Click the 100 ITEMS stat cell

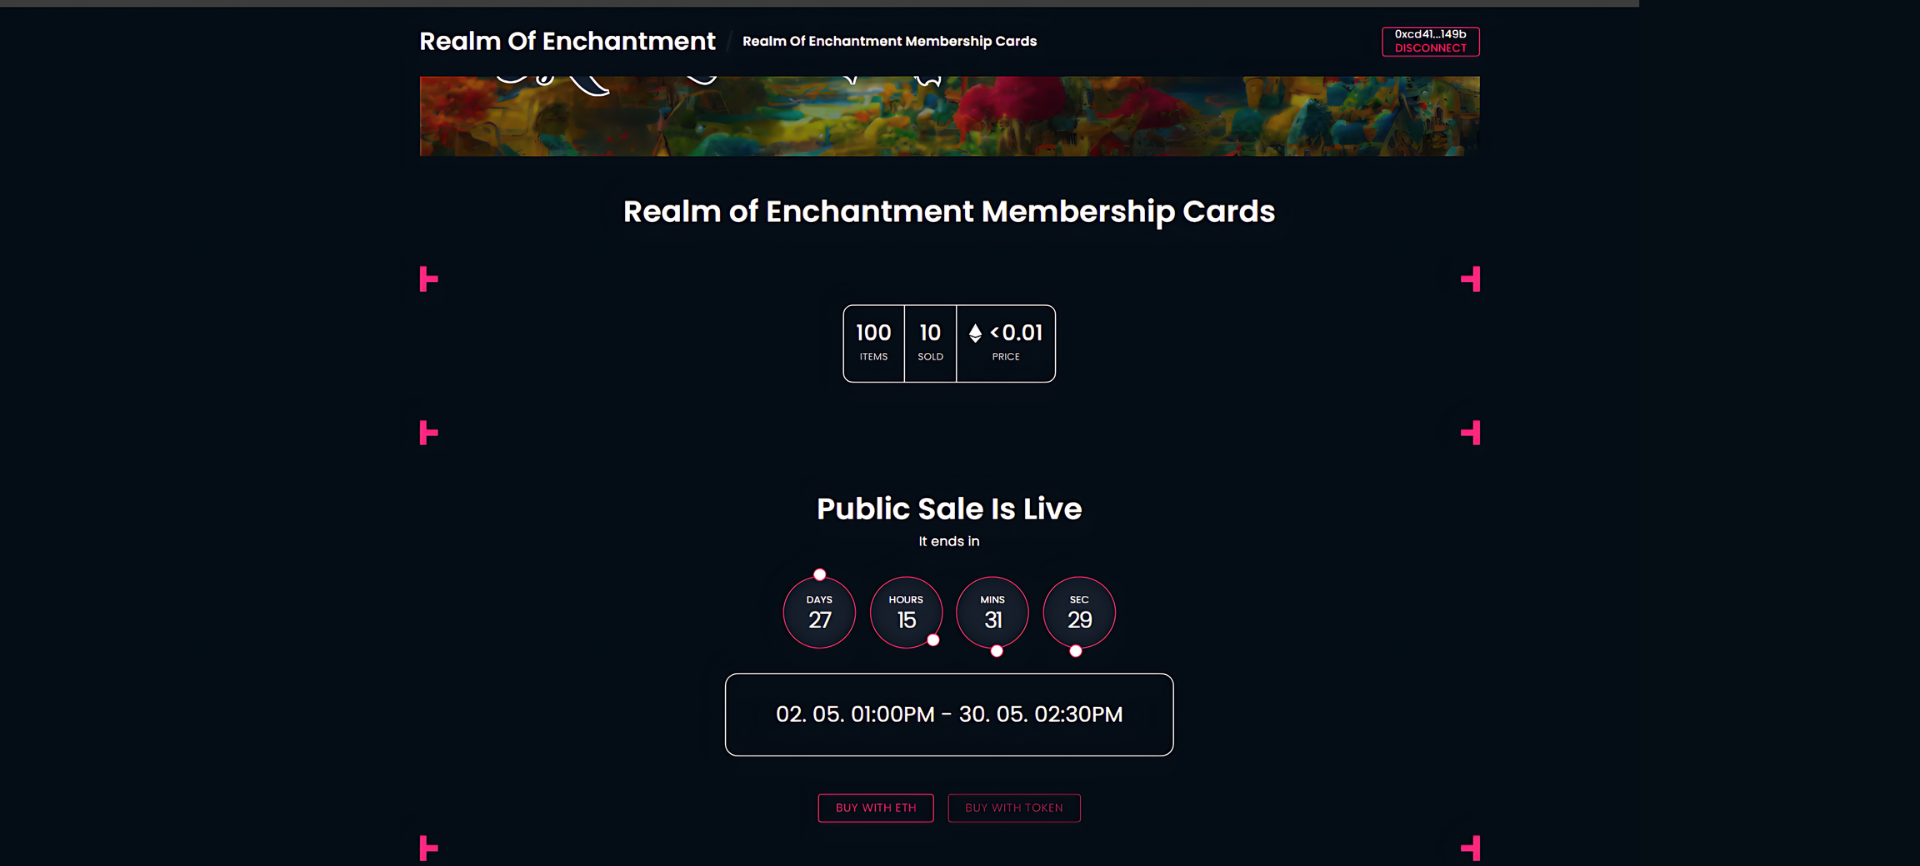[873, 343]
